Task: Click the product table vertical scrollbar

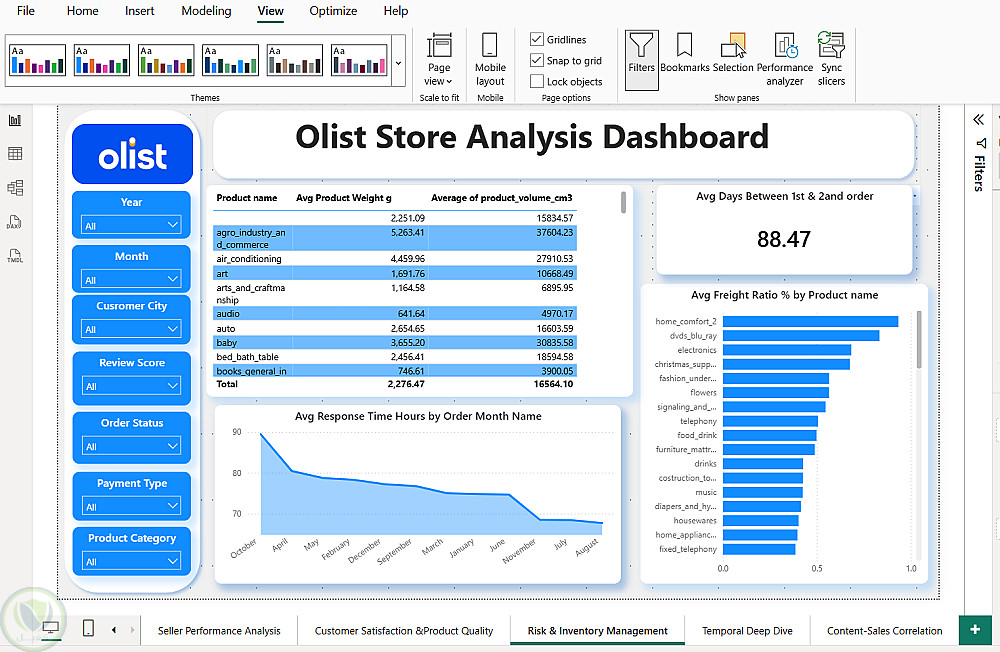Action: 623,203
